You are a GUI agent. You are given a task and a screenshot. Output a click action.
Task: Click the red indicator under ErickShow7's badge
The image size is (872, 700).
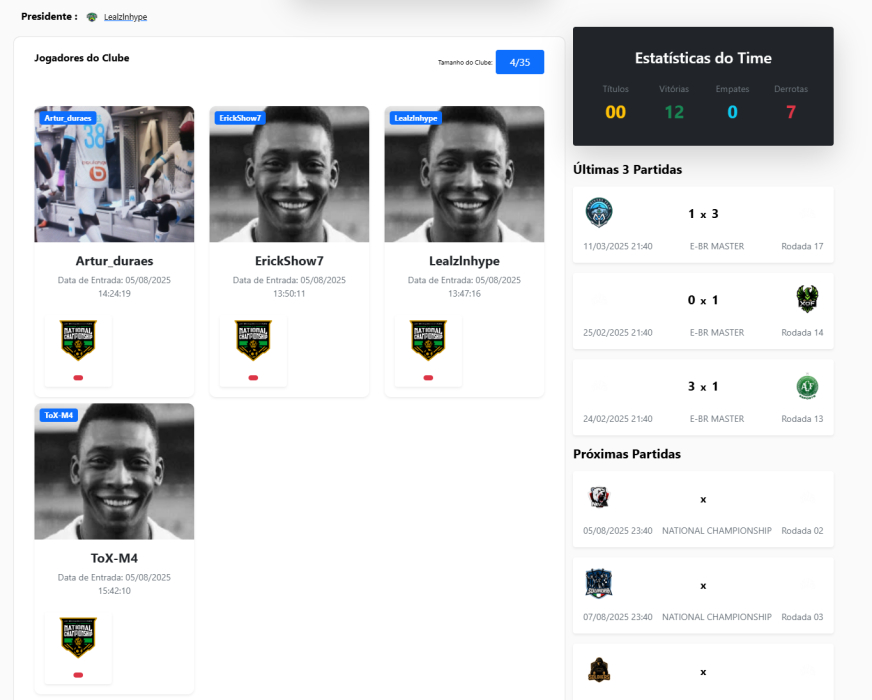tap(253, 377)
